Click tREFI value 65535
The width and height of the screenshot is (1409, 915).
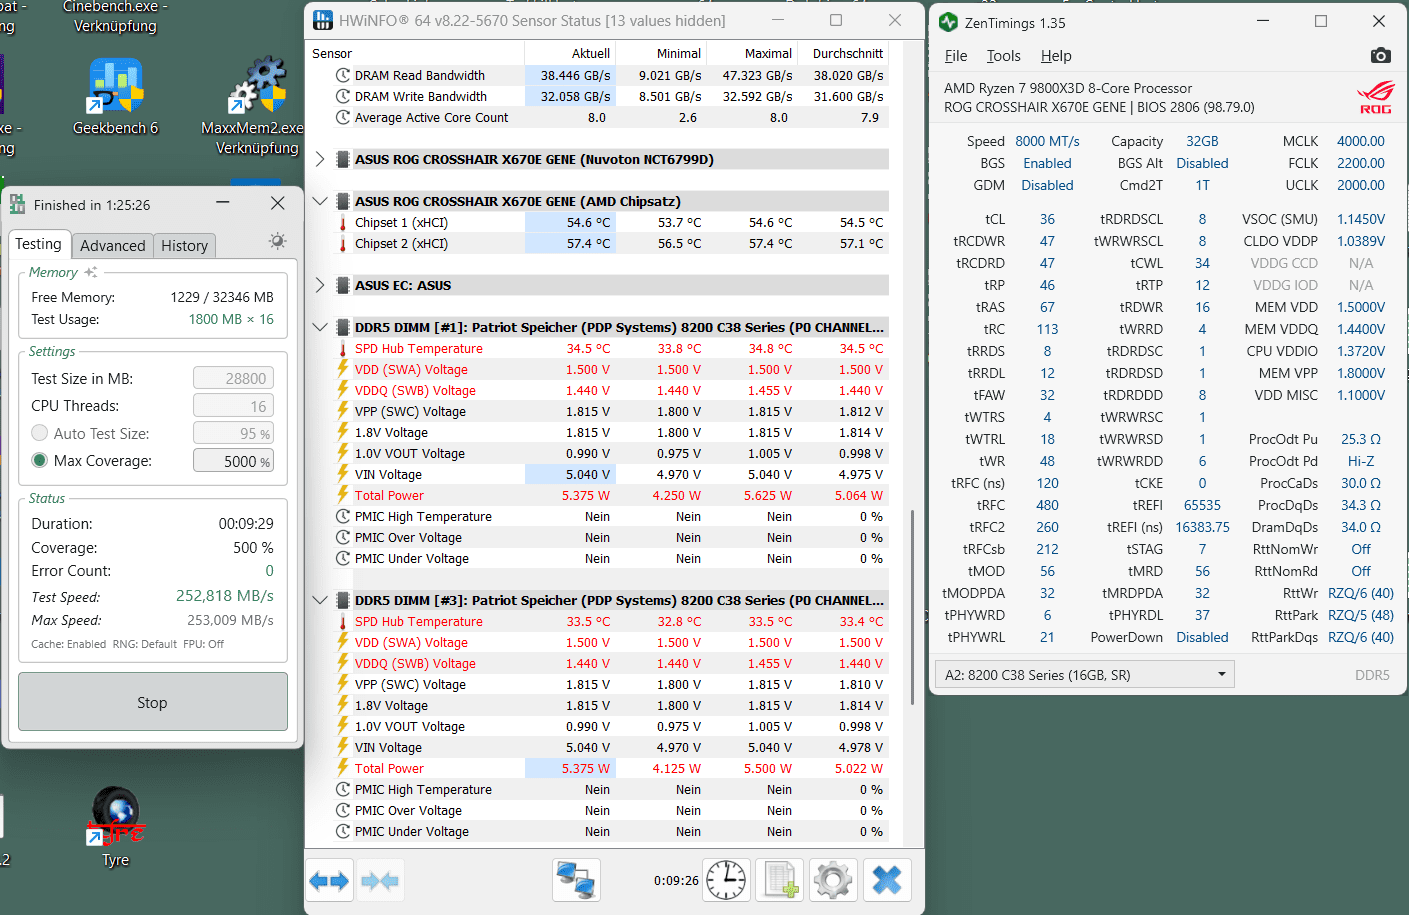(1202, 505)
